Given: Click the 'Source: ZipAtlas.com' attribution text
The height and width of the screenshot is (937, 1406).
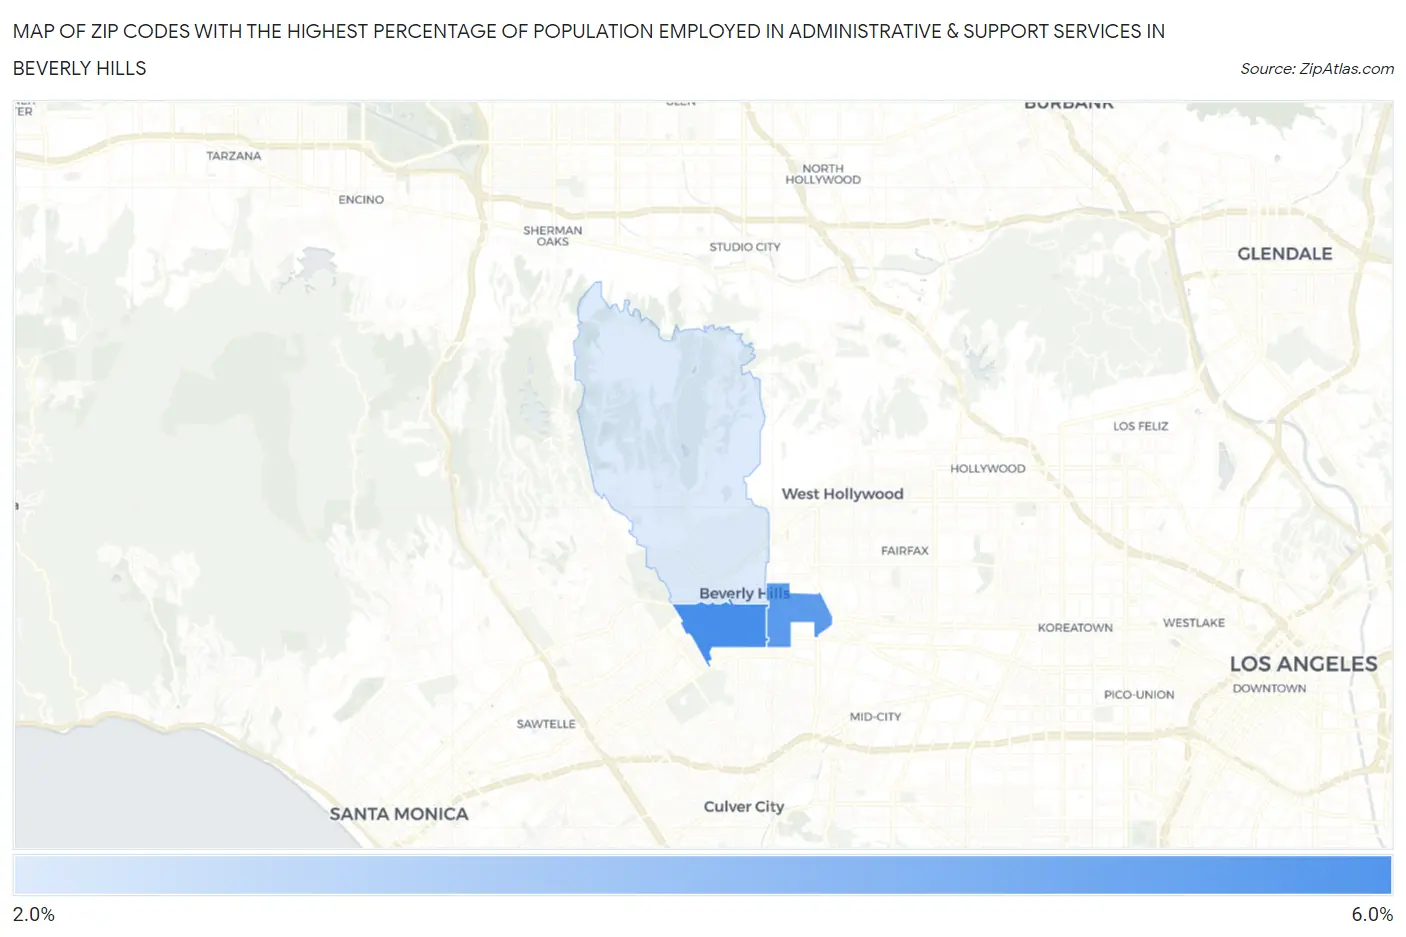Looking at the screenshot, I should 1316,69.
